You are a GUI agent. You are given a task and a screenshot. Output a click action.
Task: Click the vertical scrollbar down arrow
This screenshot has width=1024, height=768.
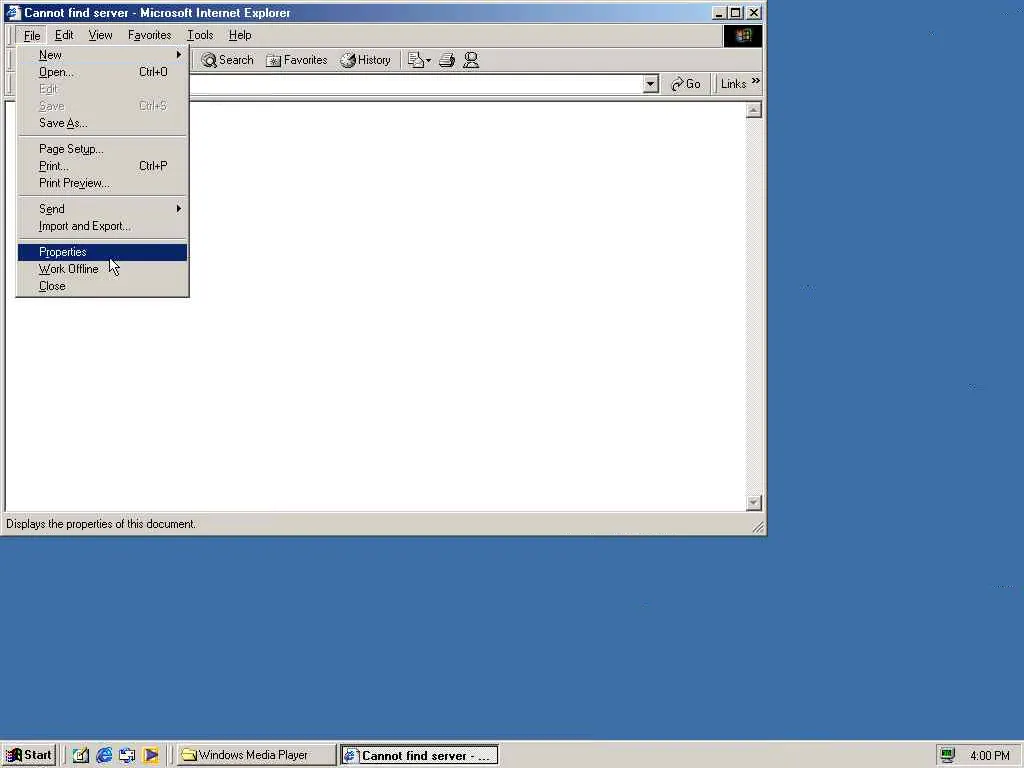click(x=753, y=502)
